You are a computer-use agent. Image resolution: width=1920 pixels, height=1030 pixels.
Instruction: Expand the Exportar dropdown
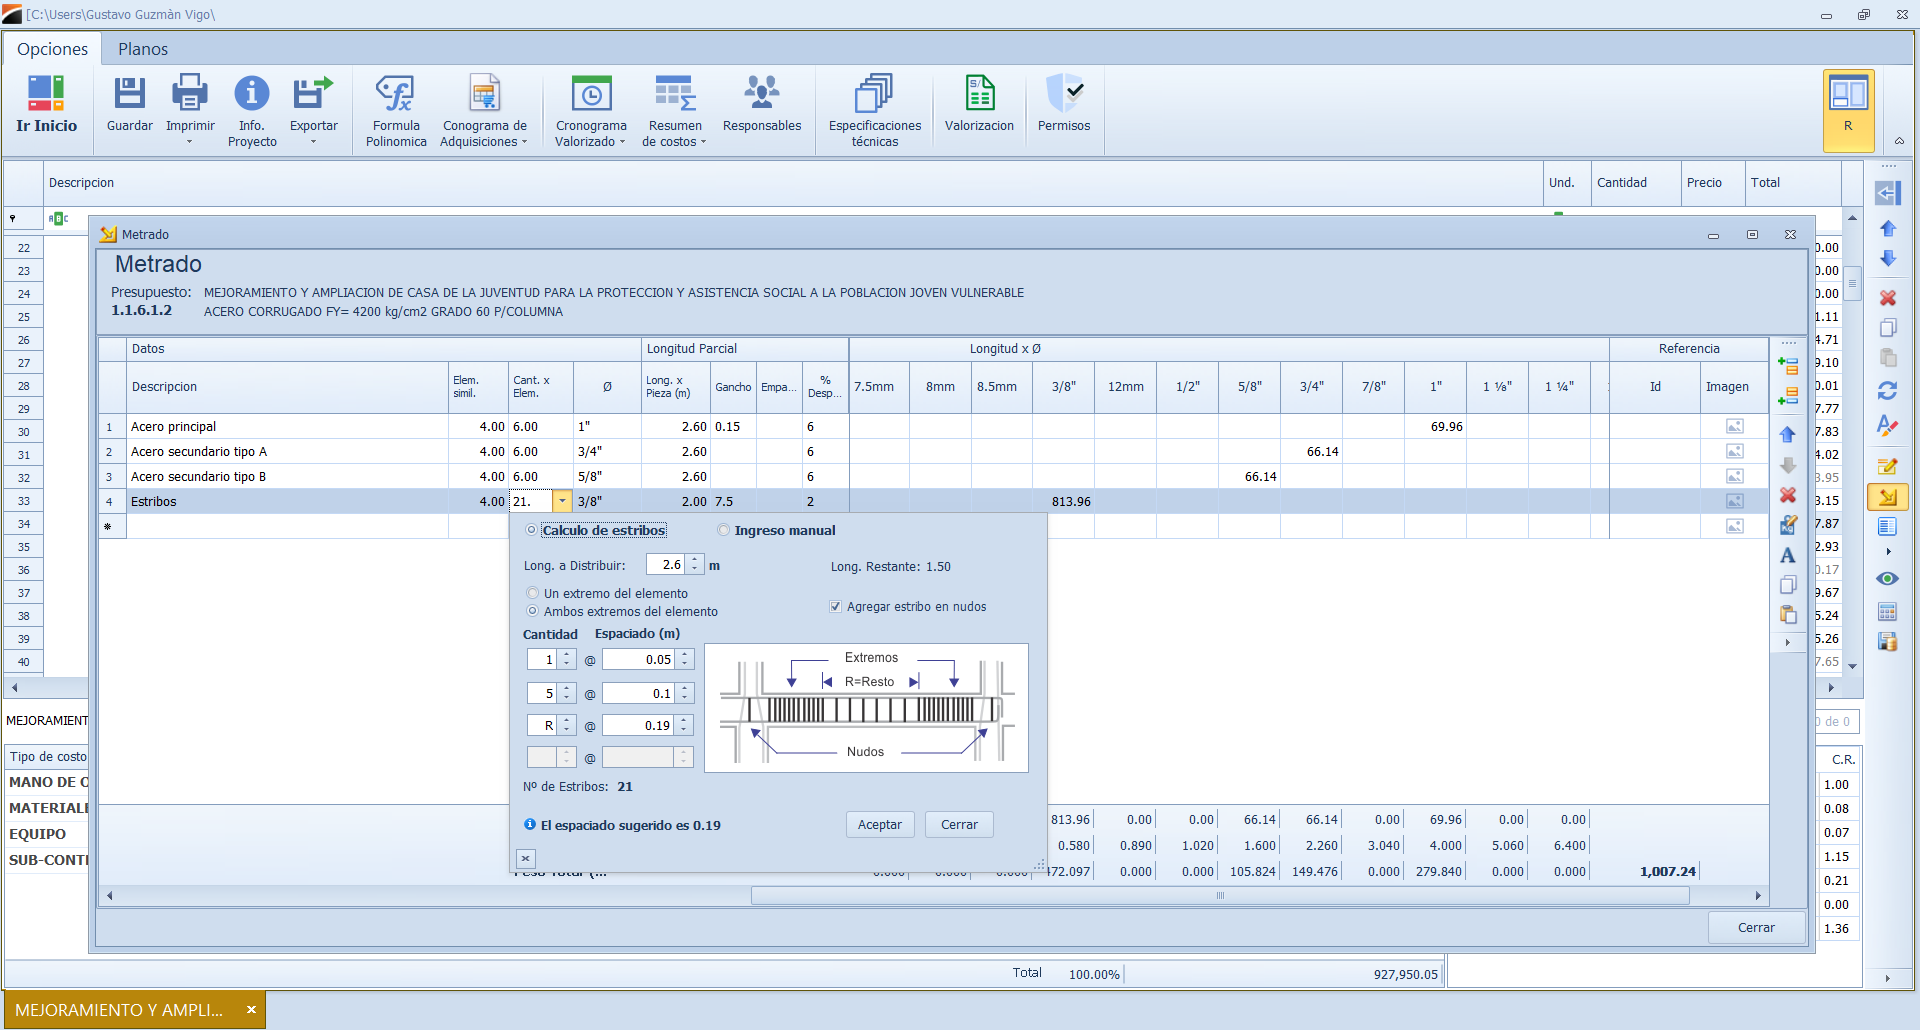pyautogui.click(x=313, y=141)
